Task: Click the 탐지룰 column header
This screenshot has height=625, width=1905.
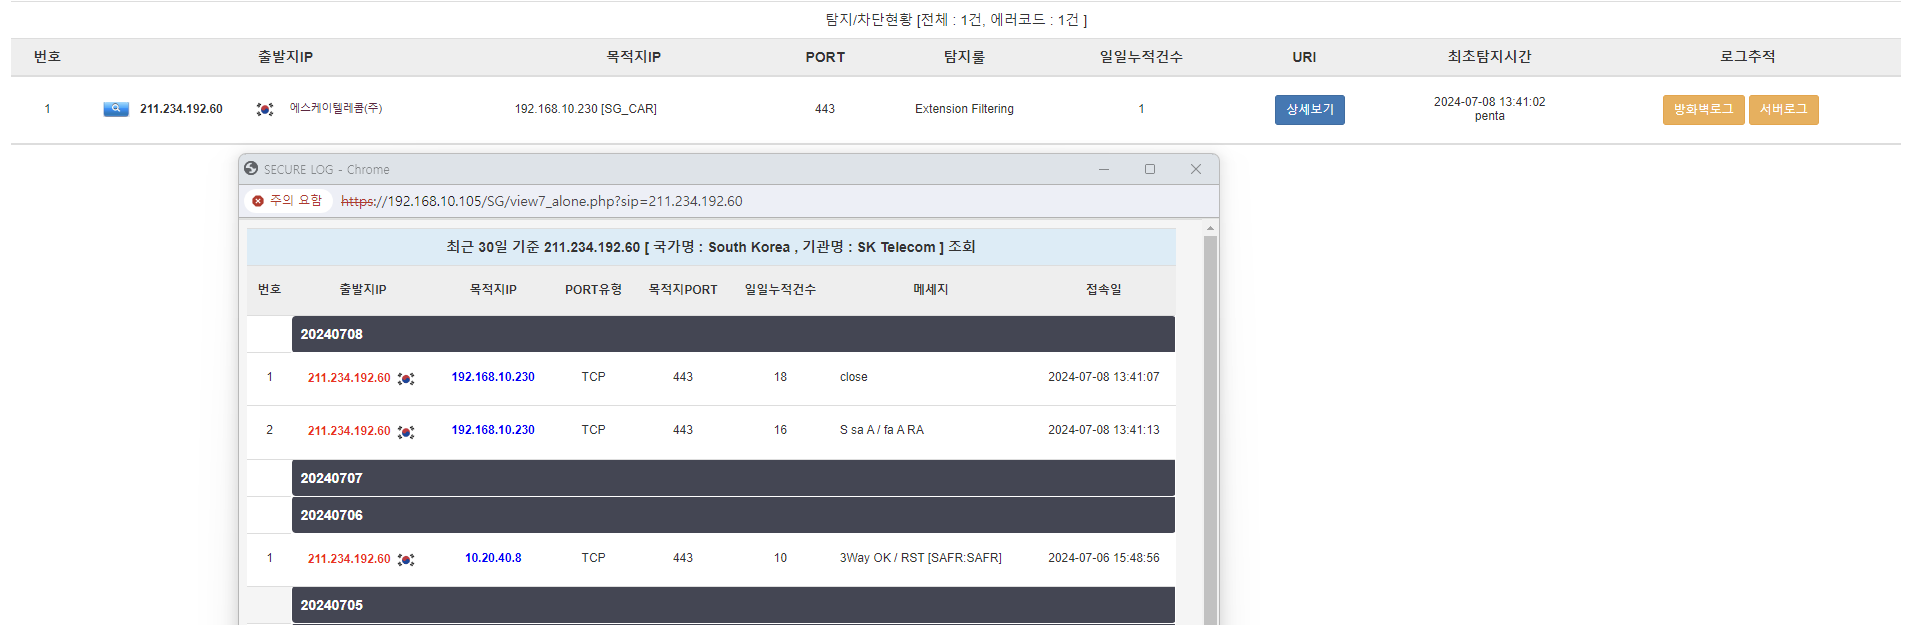Action: click(x=964, y=57)
